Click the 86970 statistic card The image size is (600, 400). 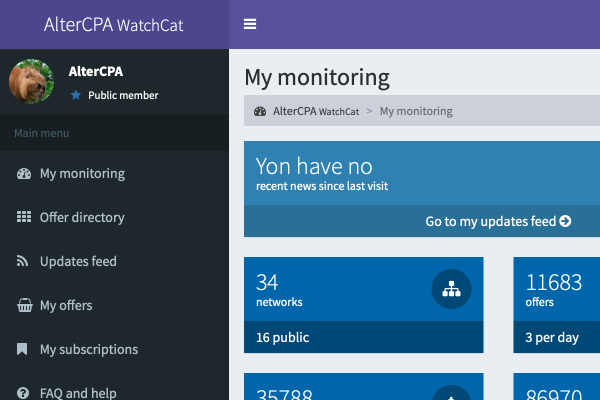(x=557, y=387)
